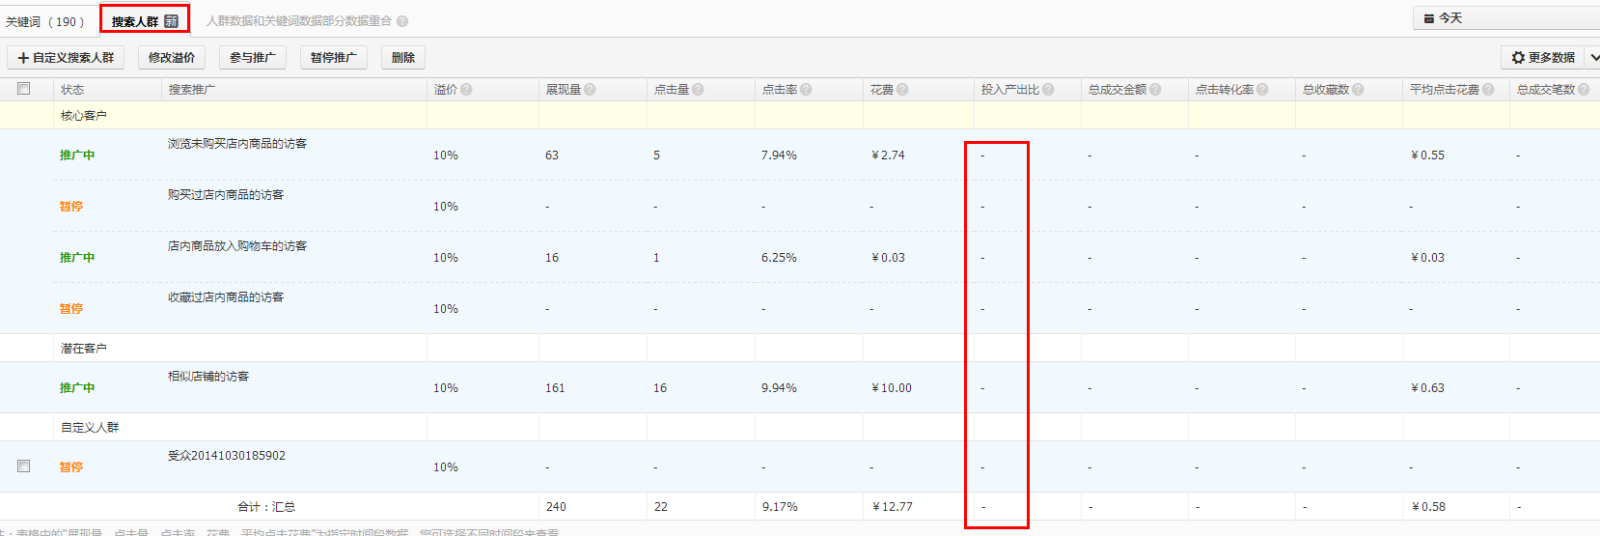Screen dimensions: 1600x536
Task: Click help icon next to 展现量 header
Action: [x=590, y=90]
